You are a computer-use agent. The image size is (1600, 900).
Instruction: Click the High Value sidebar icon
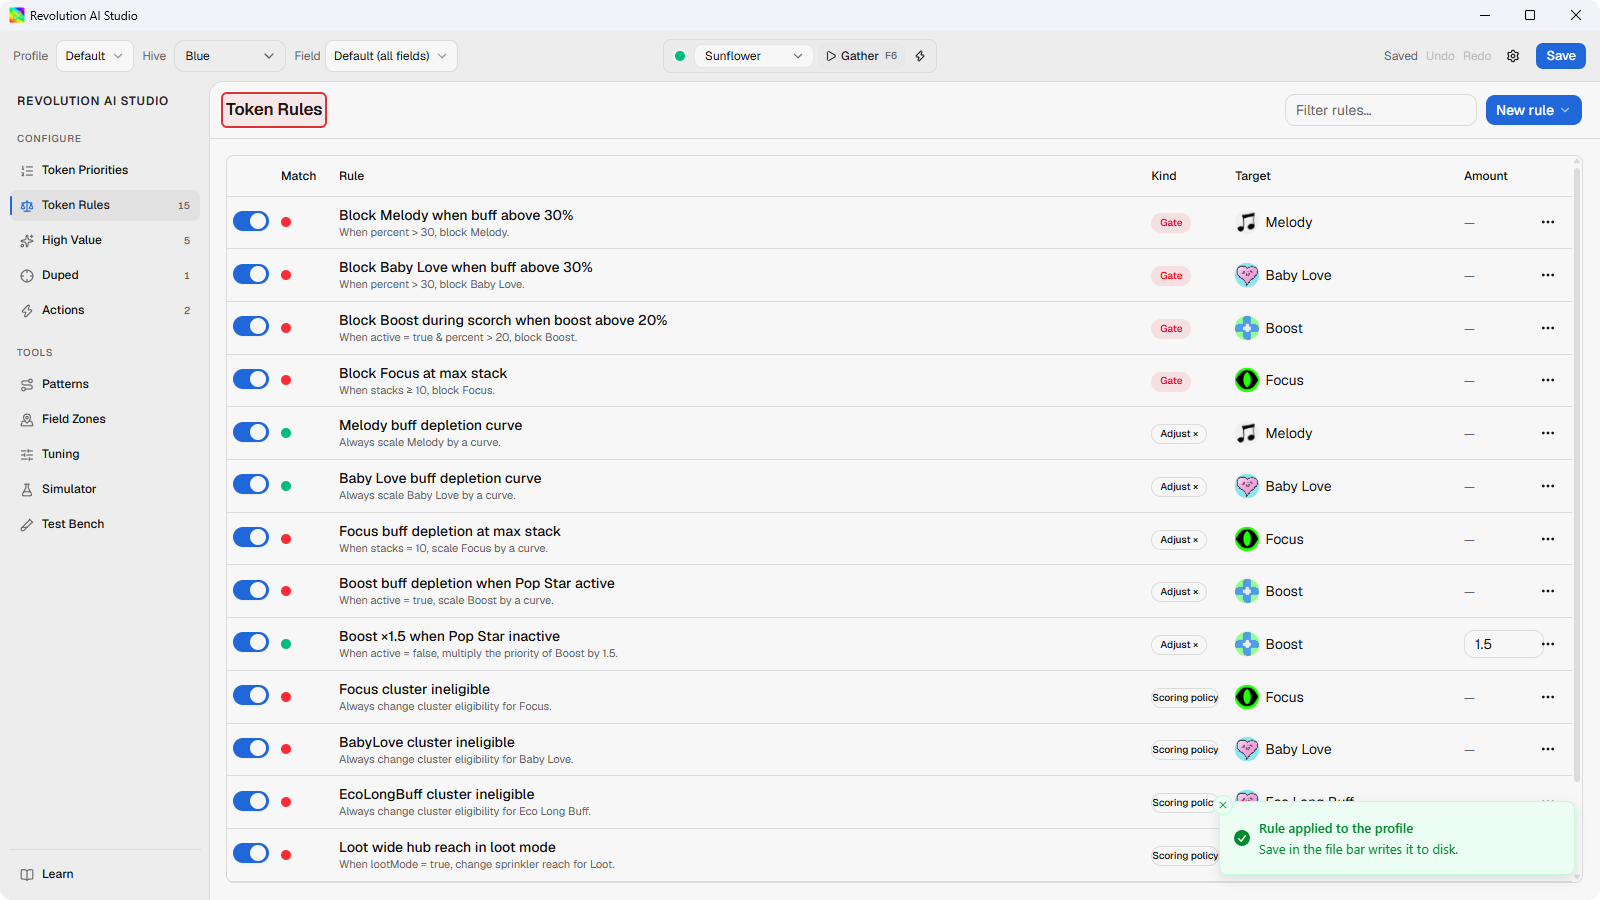pos(27,241)
